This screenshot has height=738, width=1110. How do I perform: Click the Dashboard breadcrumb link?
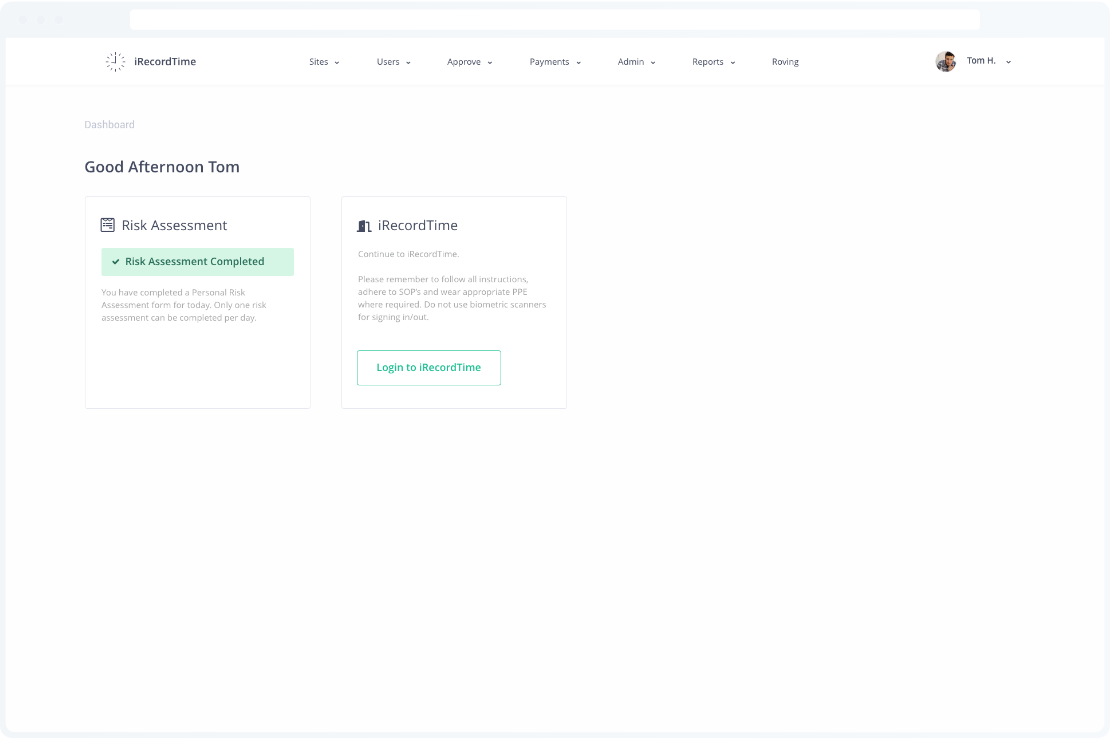pyautogui.click(x=109, y=125)
